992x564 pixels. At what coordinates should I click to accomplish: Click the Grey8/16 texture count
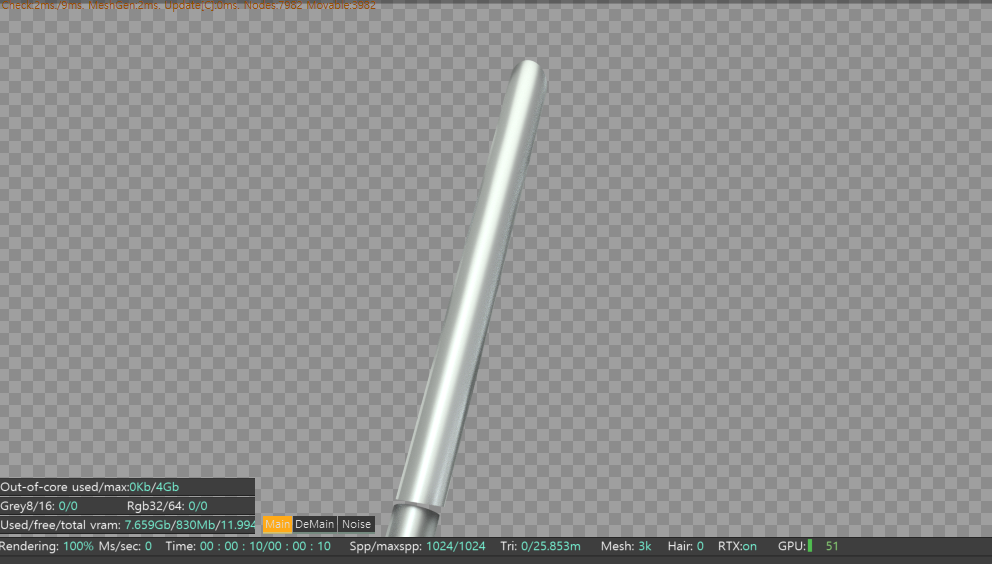point(39,506)
